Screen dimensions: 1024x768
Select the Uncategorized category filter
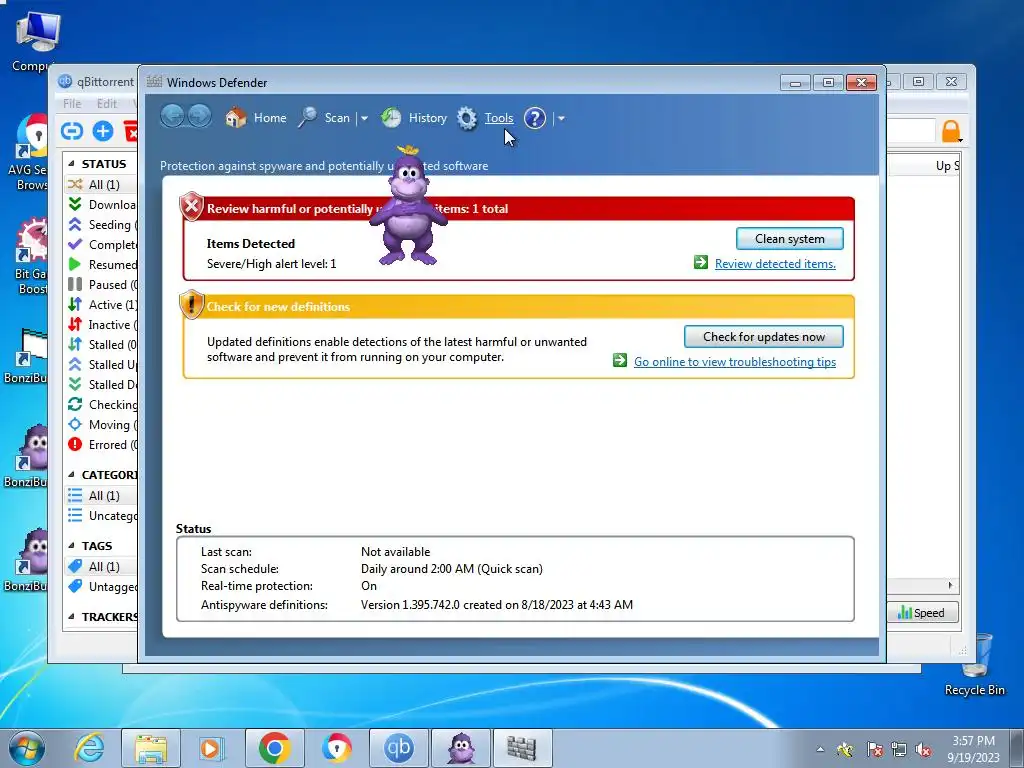[x=101, y=516]
